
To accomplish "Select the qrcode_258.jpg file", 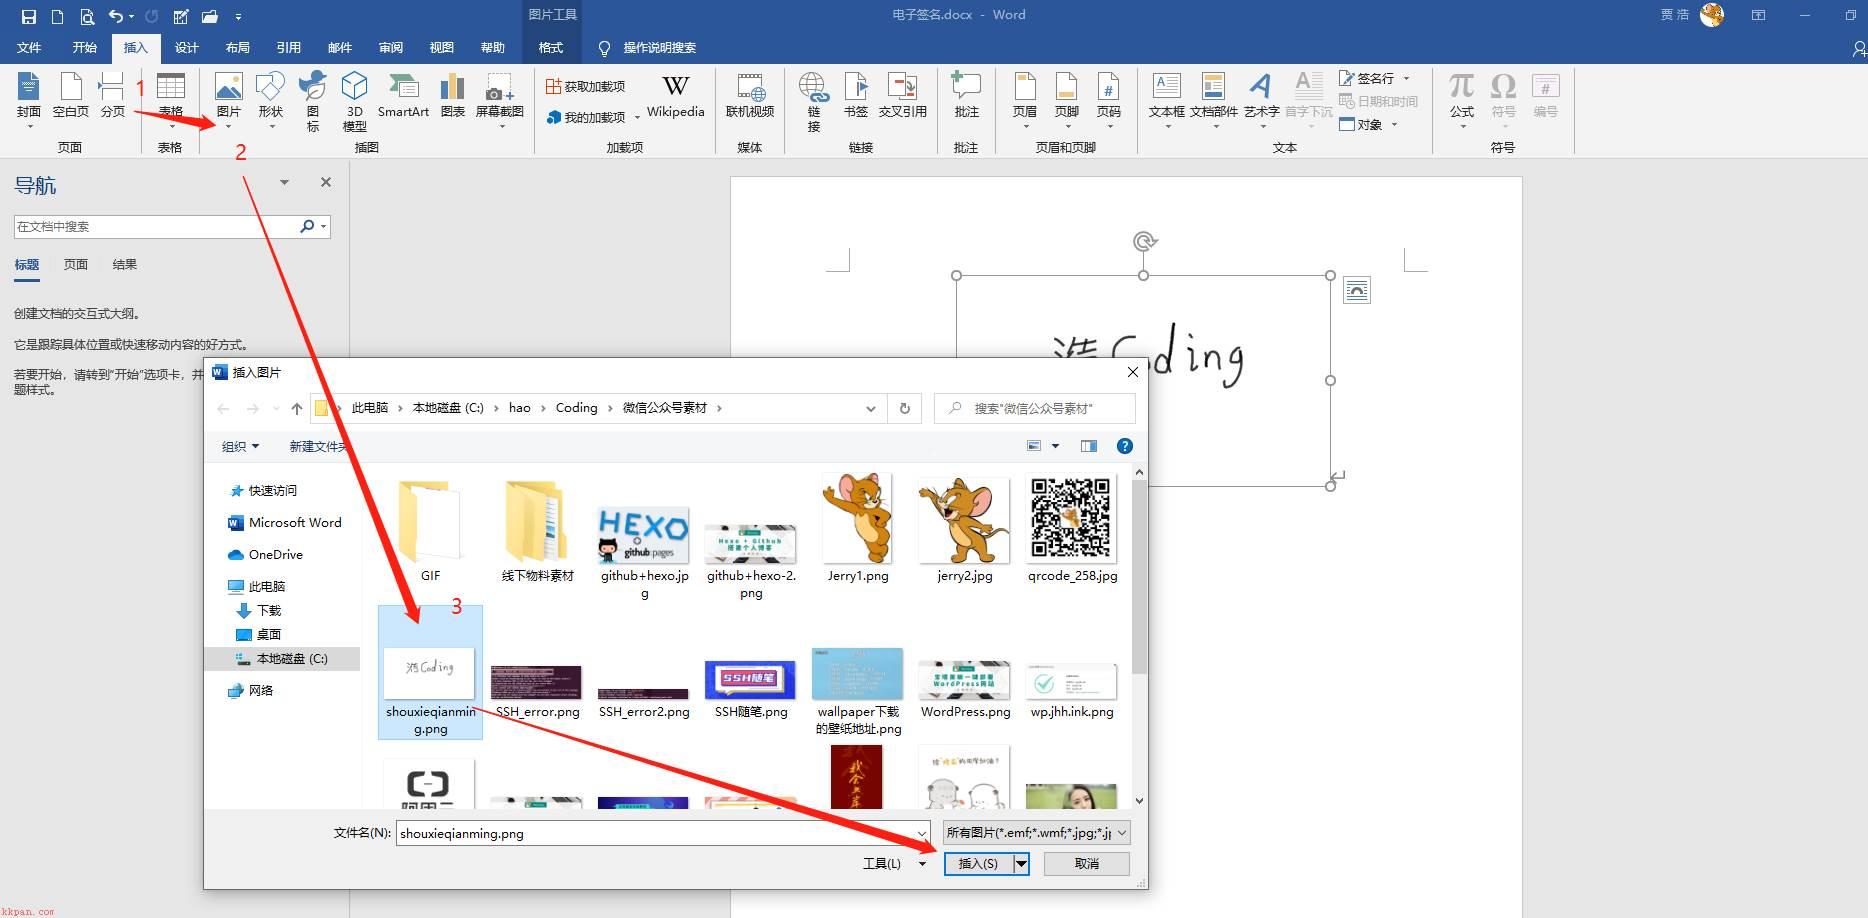I will (x=1072, y=528).
